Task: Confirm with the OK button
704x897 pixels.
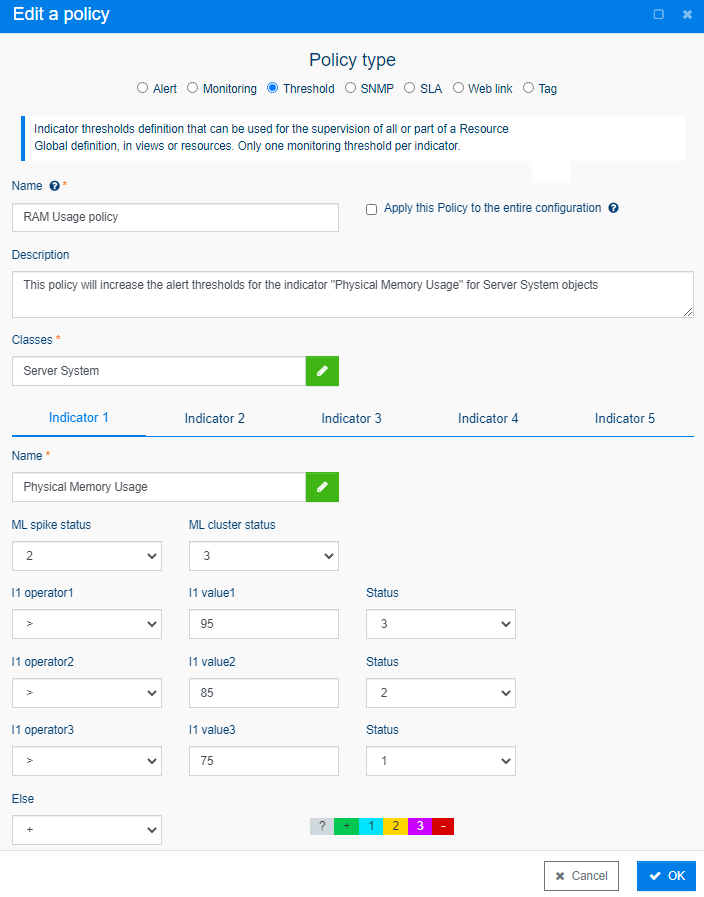Action: pos(666,876)
